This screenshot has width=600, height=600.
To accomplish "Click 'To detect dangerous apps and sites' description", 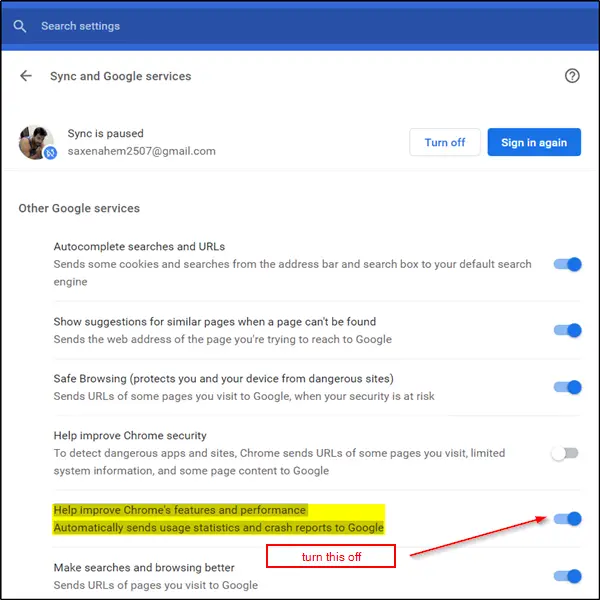I will click(x=279, y=462).
